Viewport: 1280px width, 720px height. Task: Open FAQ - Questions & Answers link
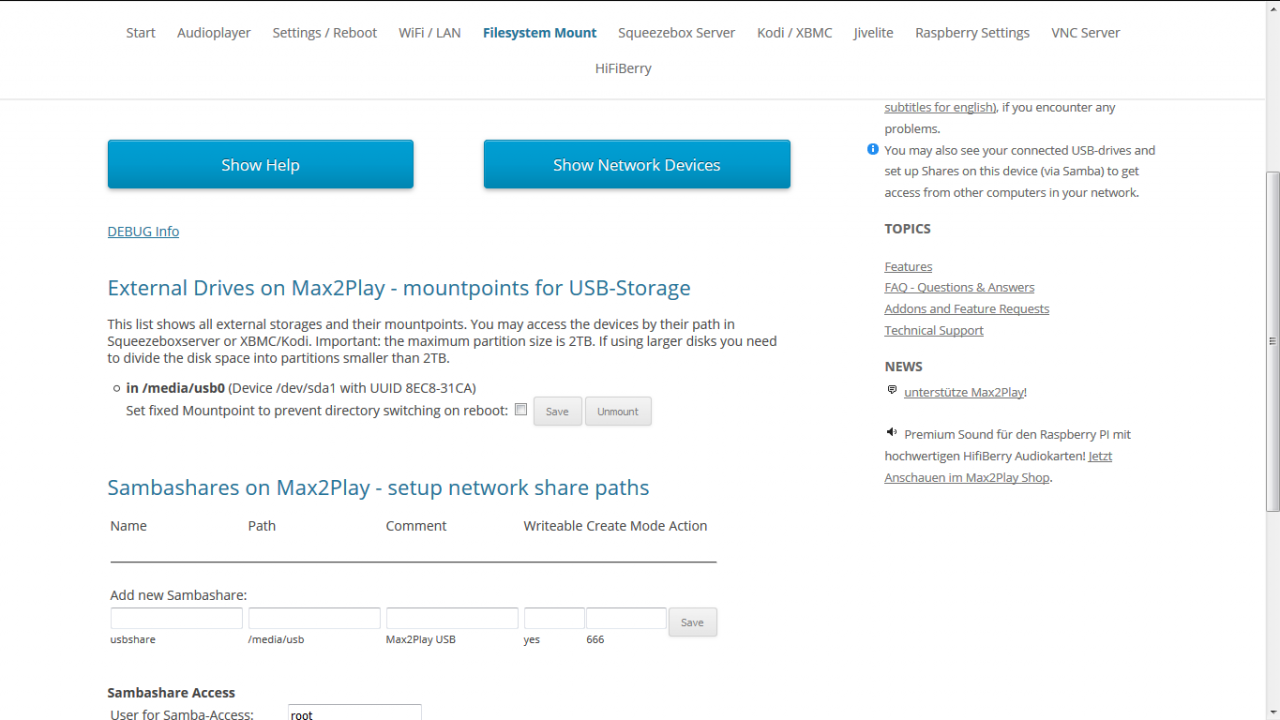(x=959, y=288)
